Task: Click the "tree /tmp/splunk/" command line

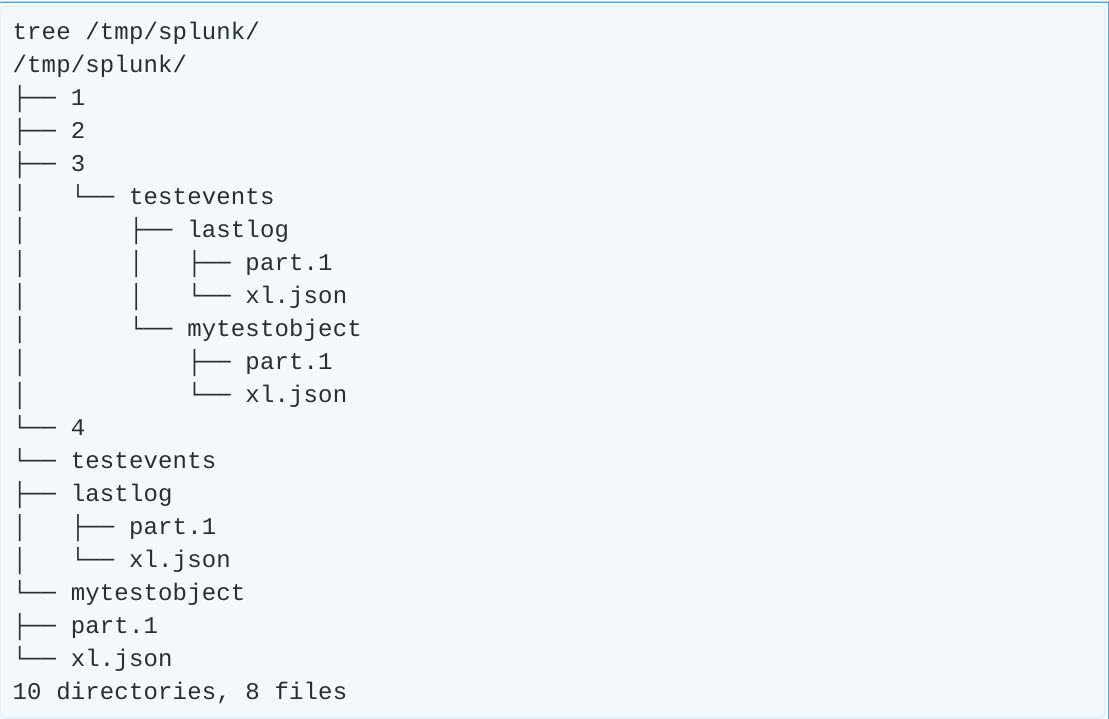Action: pos(136,32)
